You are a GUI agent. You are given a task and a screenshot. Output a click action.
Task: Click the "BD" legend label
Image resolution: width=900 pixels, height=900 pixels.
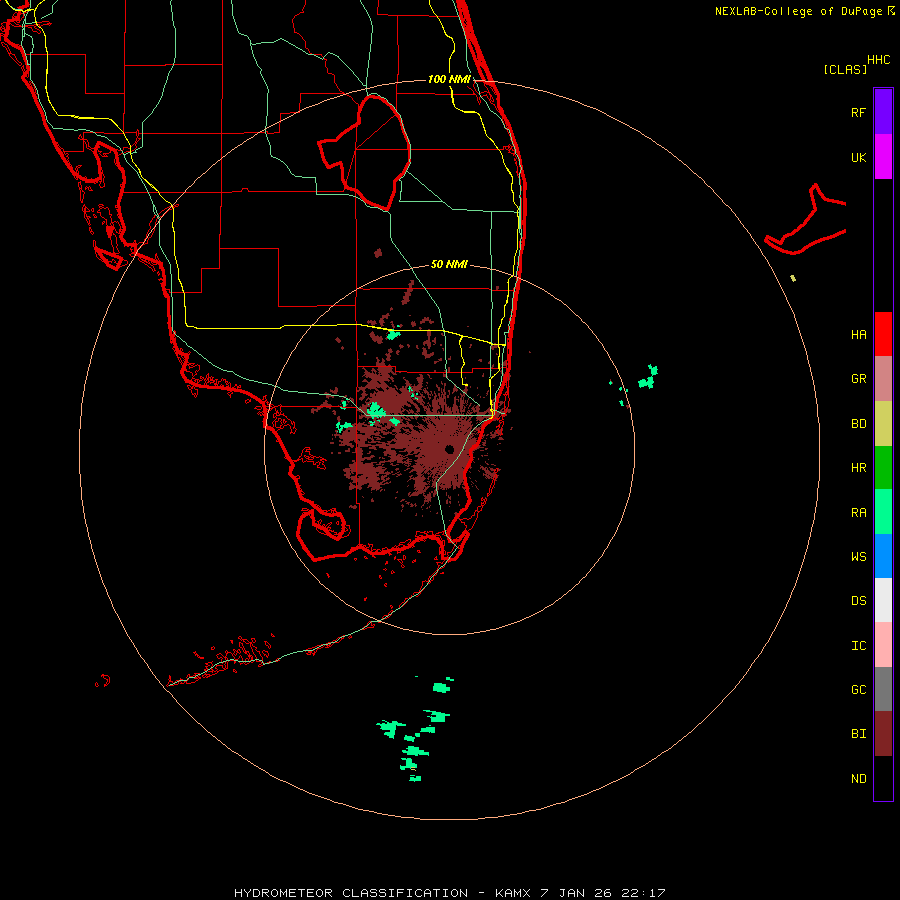click(859, 424)
